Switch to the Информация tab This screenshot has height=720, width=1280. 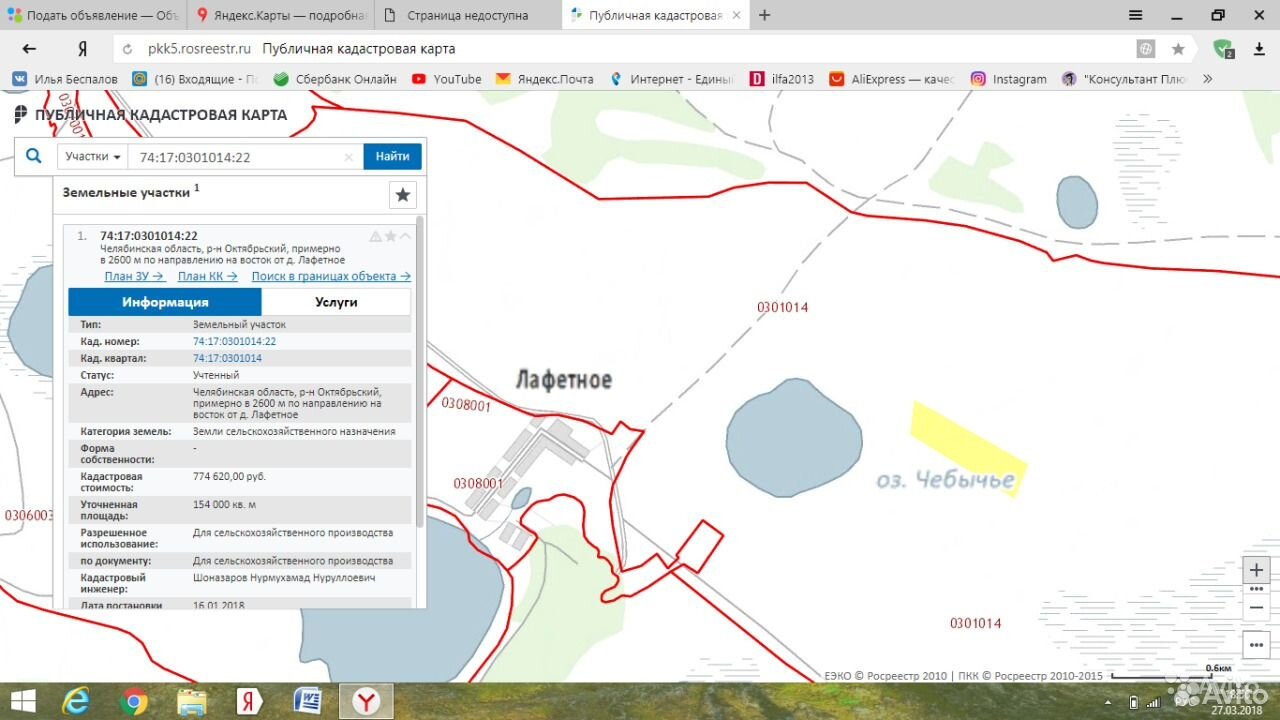[x=165, y=302]
